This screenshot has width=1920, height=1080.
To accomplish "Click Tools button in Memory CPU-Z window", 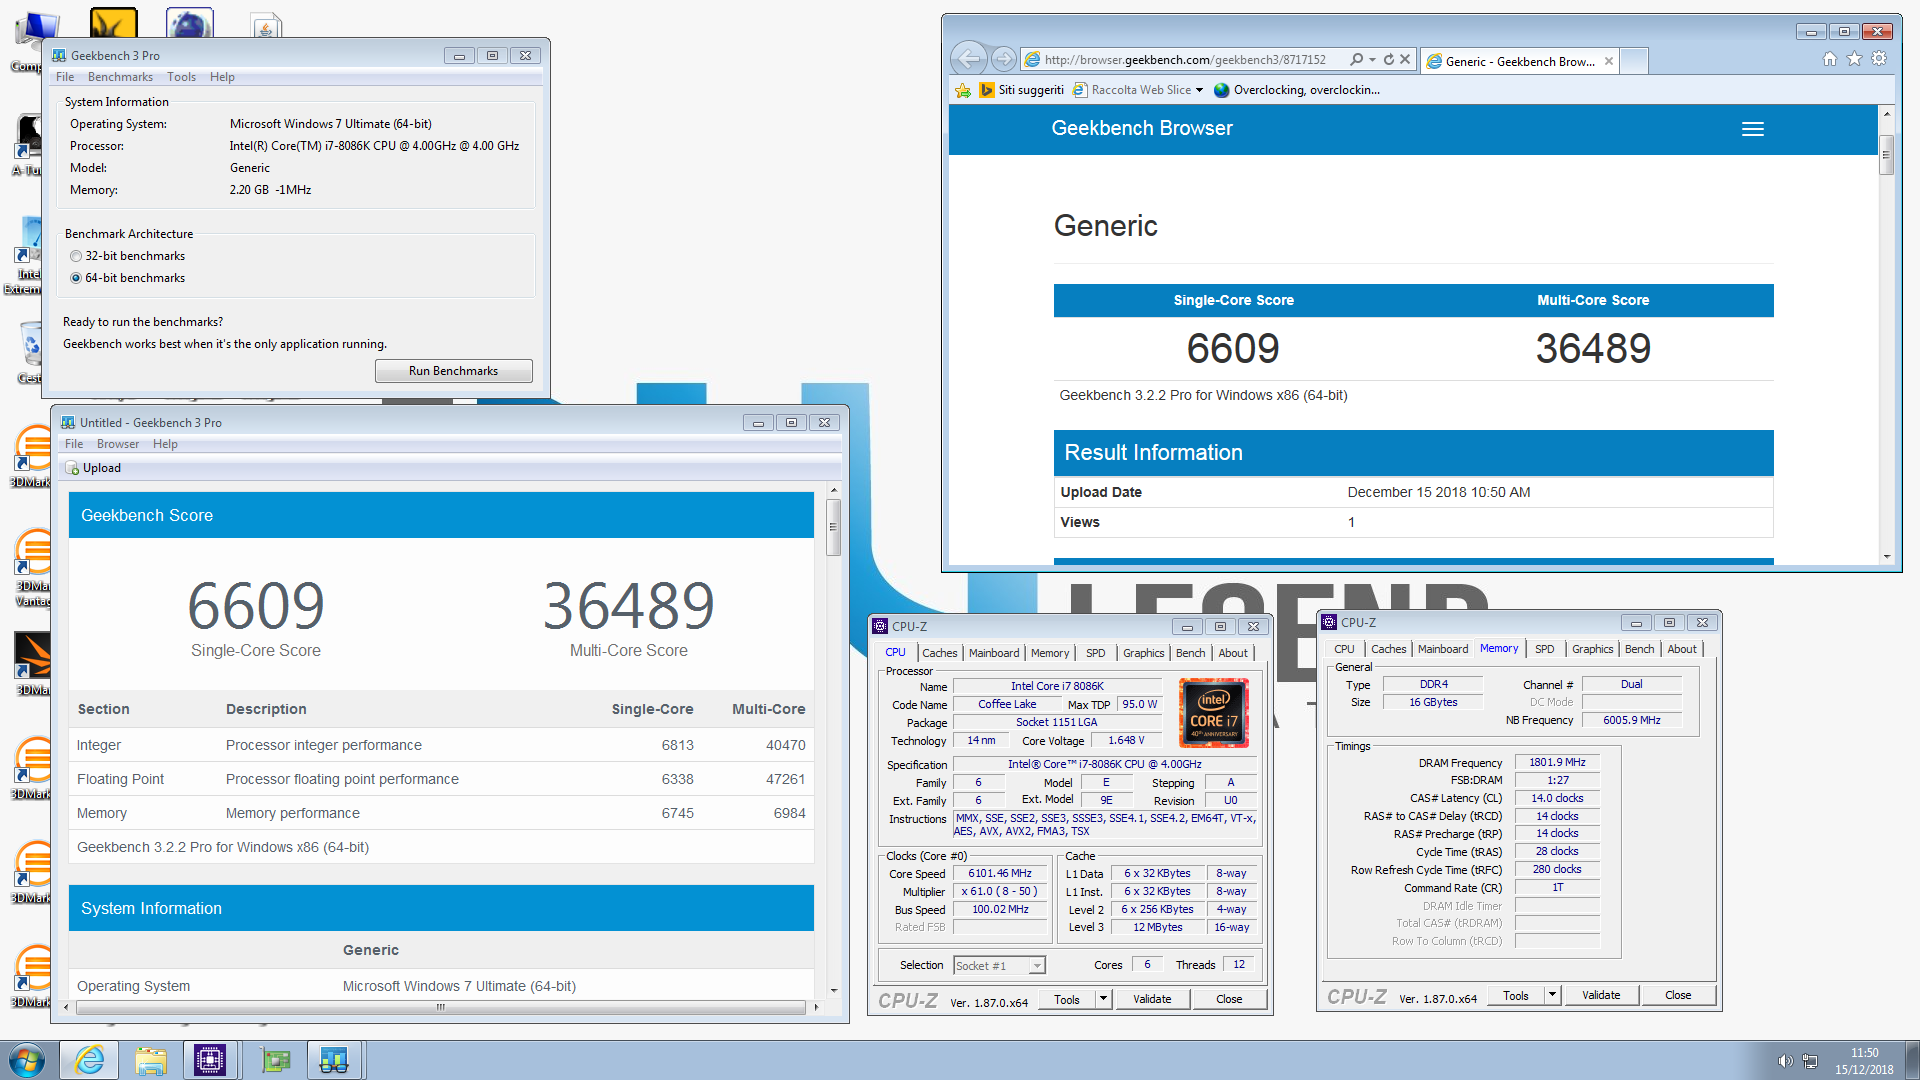I will (1516, 995).
